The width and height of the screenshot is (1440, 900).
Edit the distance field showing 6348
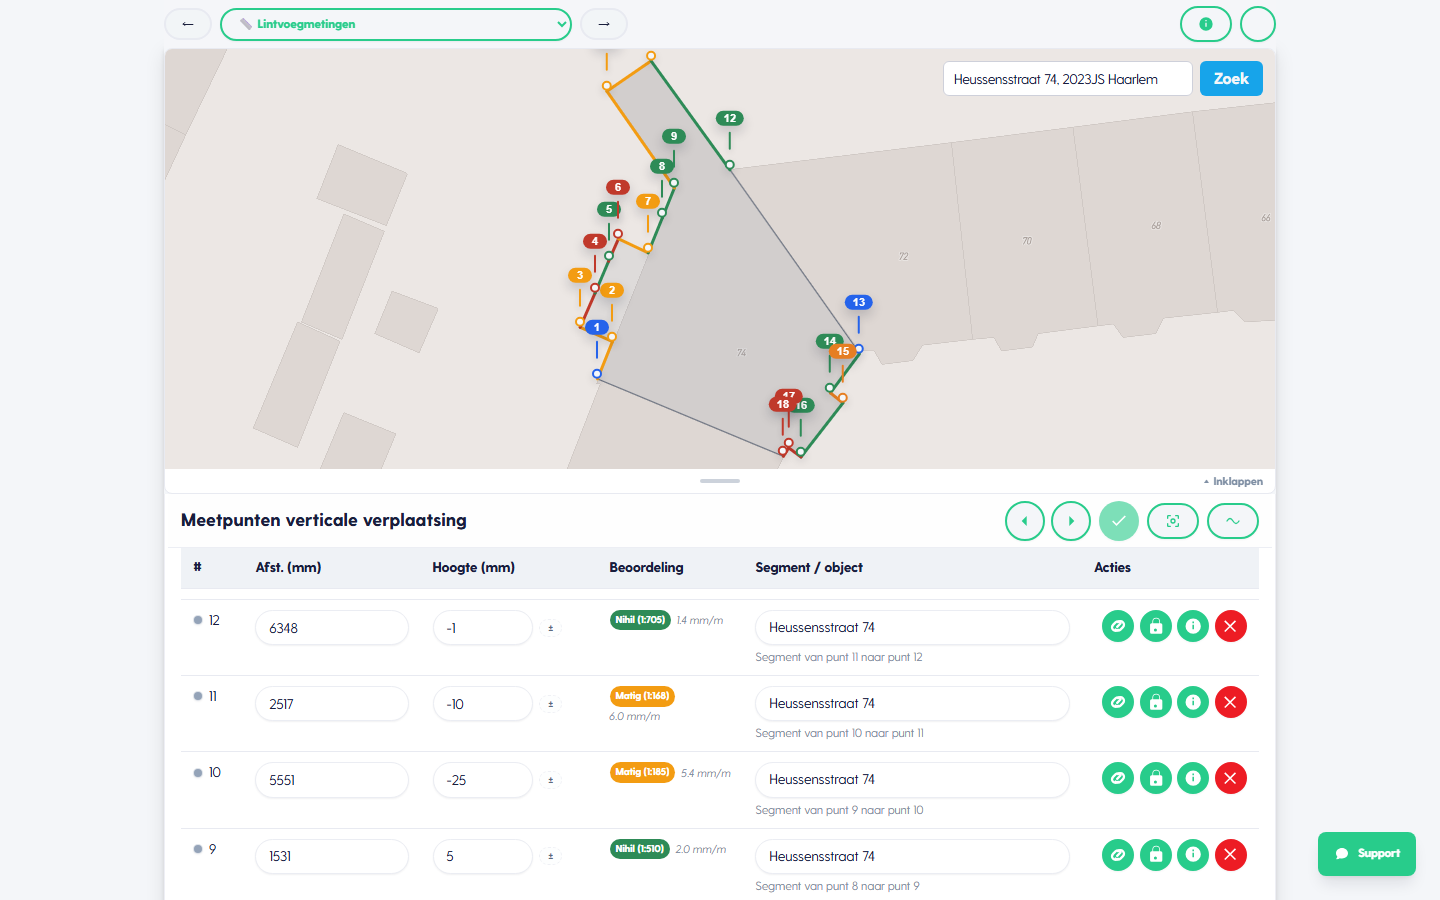pos(332,628)
